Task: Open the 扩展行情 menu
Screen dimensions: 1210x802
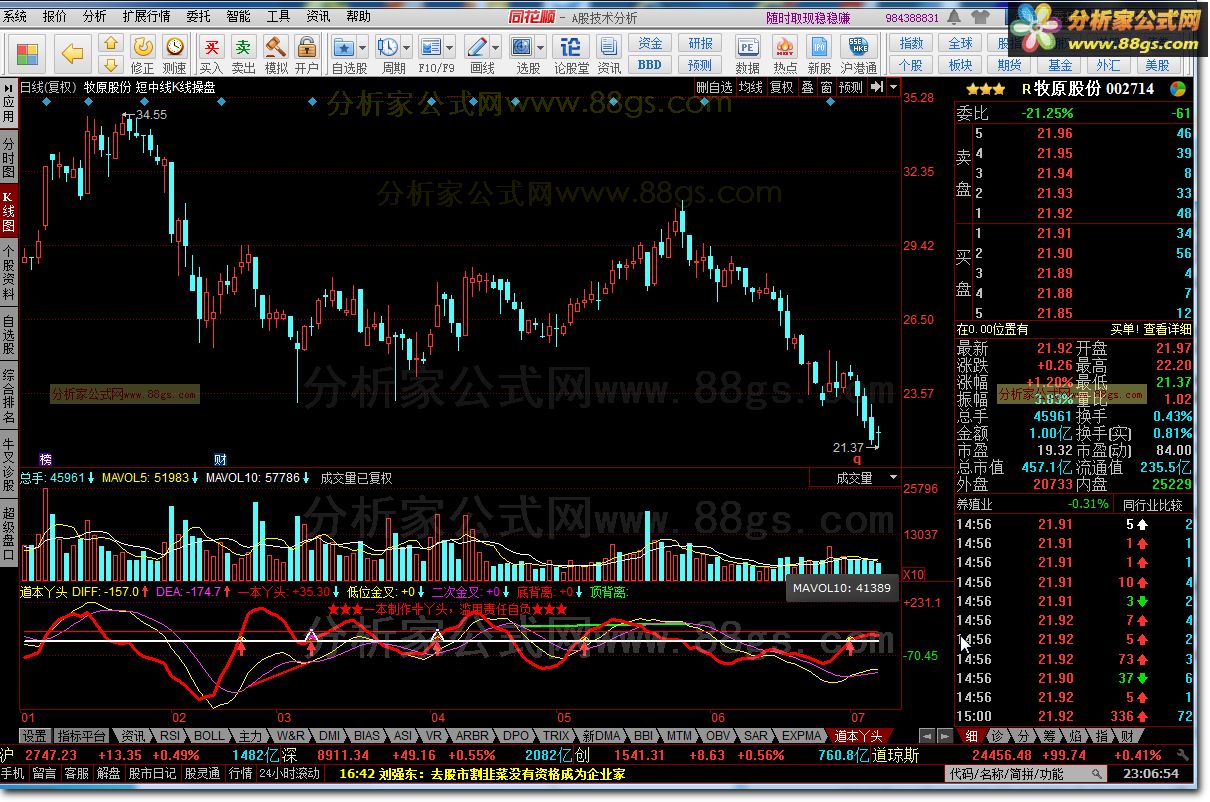Action: click(x=146, y=17)
